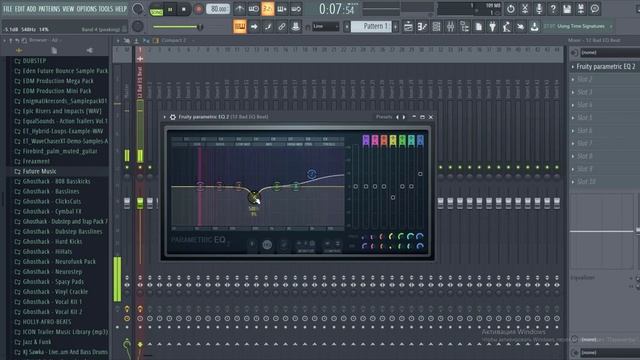
Task: Click the HQ button in parametric EQ
Action: tap(267, 245)
